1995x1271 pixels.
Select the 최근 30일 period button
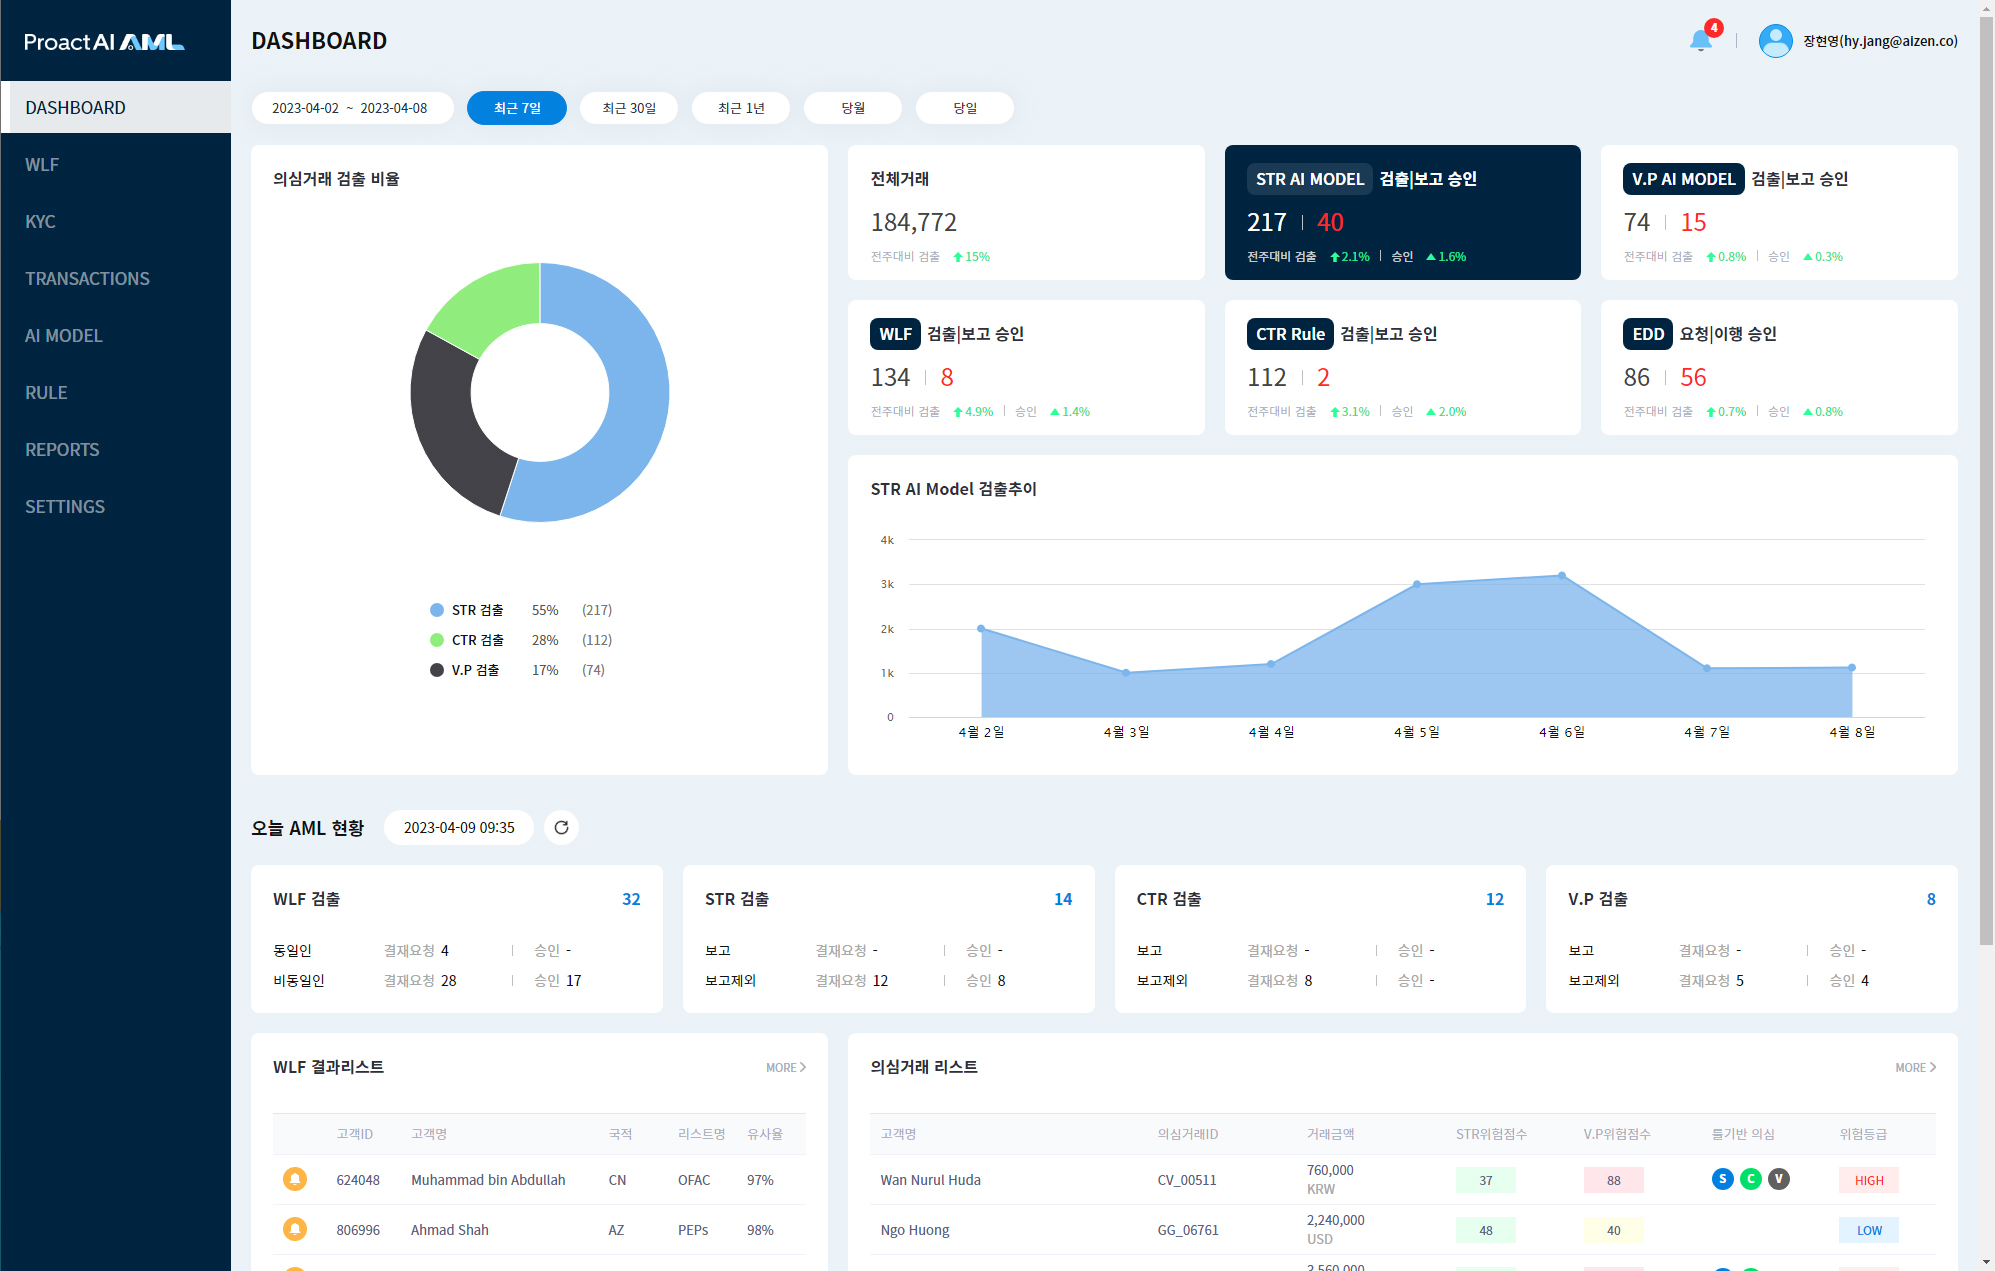[629, 108]
